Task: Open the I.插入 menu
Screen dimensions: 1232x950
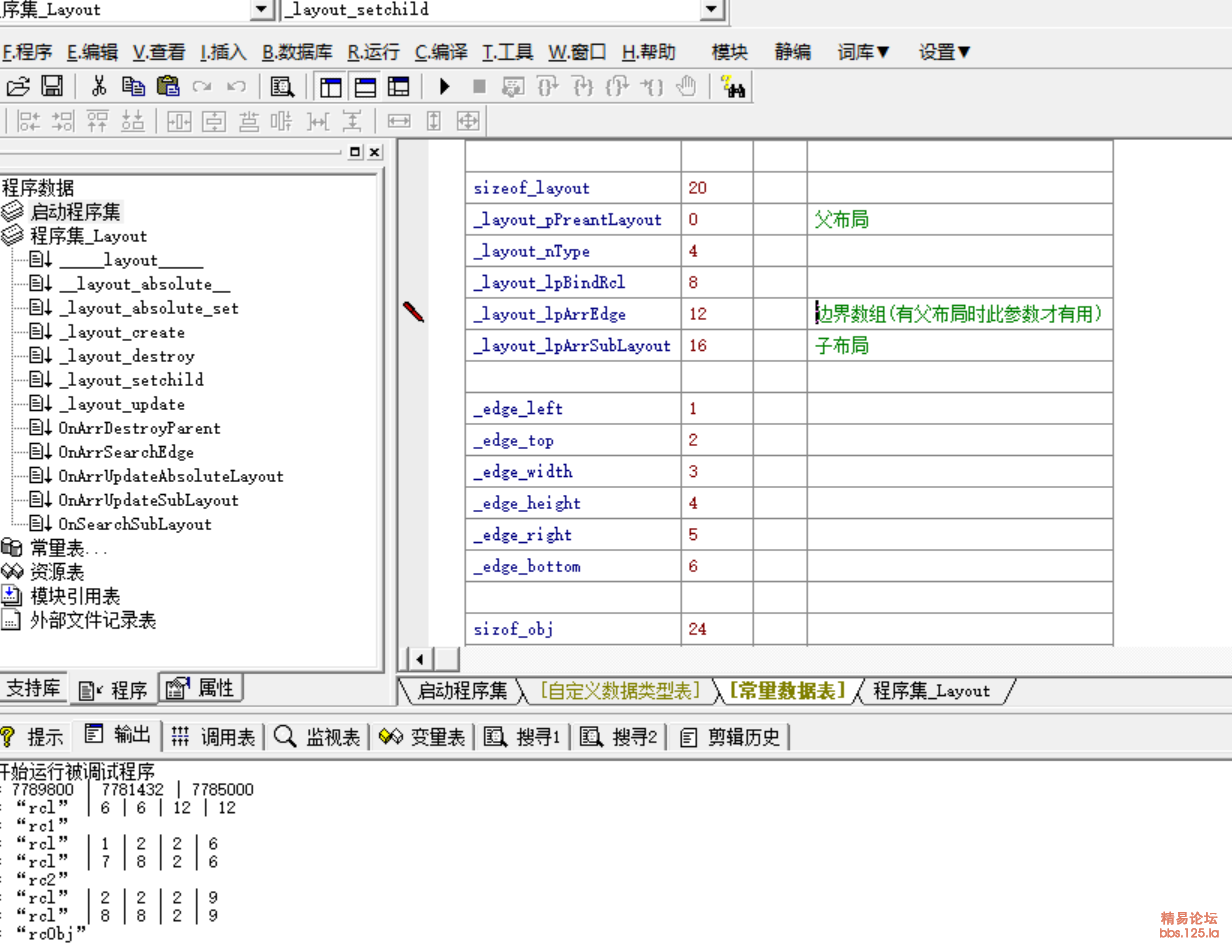Action: tap(223, 52)
